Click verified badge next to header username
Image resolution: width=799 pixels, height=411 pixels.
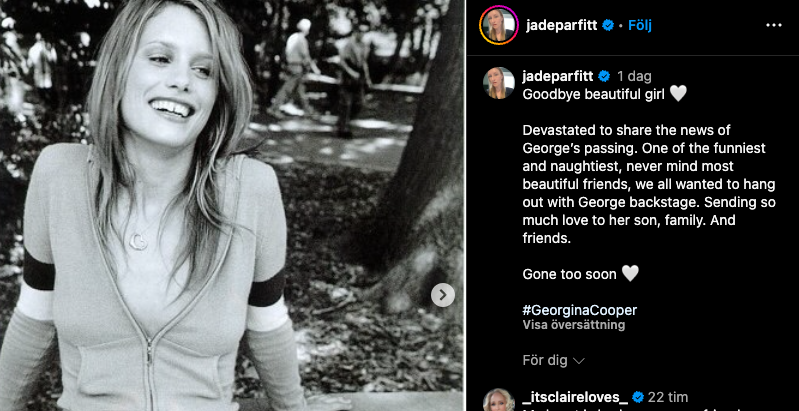point(608,25)
